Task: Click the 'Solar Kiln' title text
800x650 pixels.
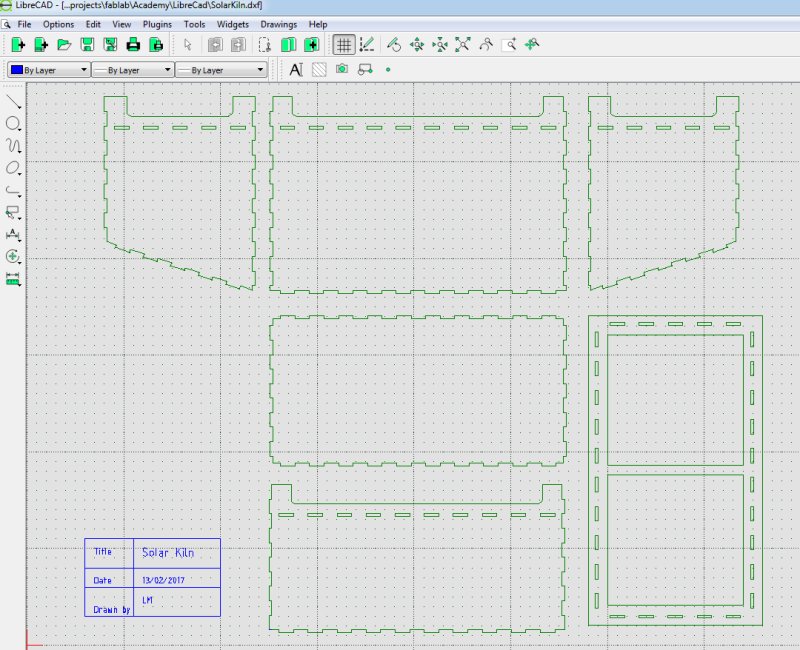Action: click(x=168, y=553)
